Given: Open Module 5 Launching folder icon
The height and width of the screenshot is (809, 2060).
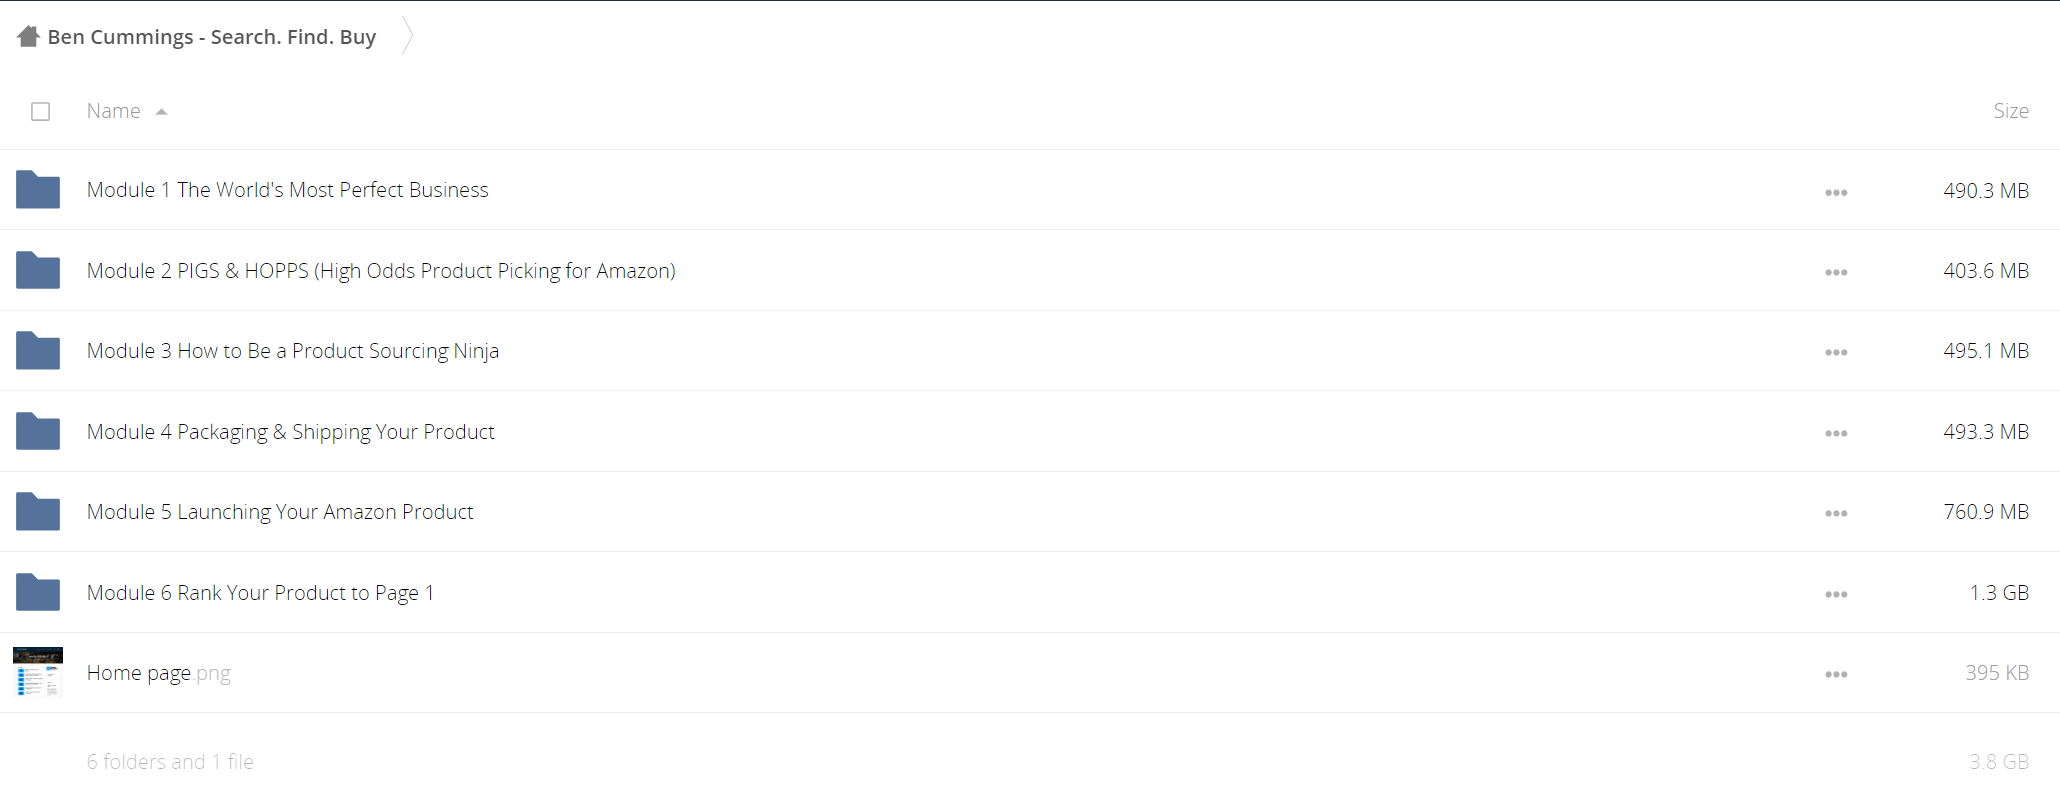Looking at the screenshot, I should pyautogui.click(x=38, y=511).
